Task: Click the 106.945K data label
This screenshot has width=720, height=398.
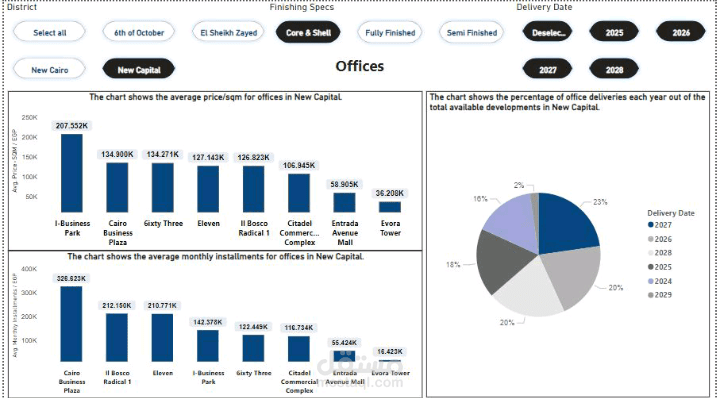Action: [299, 165]
